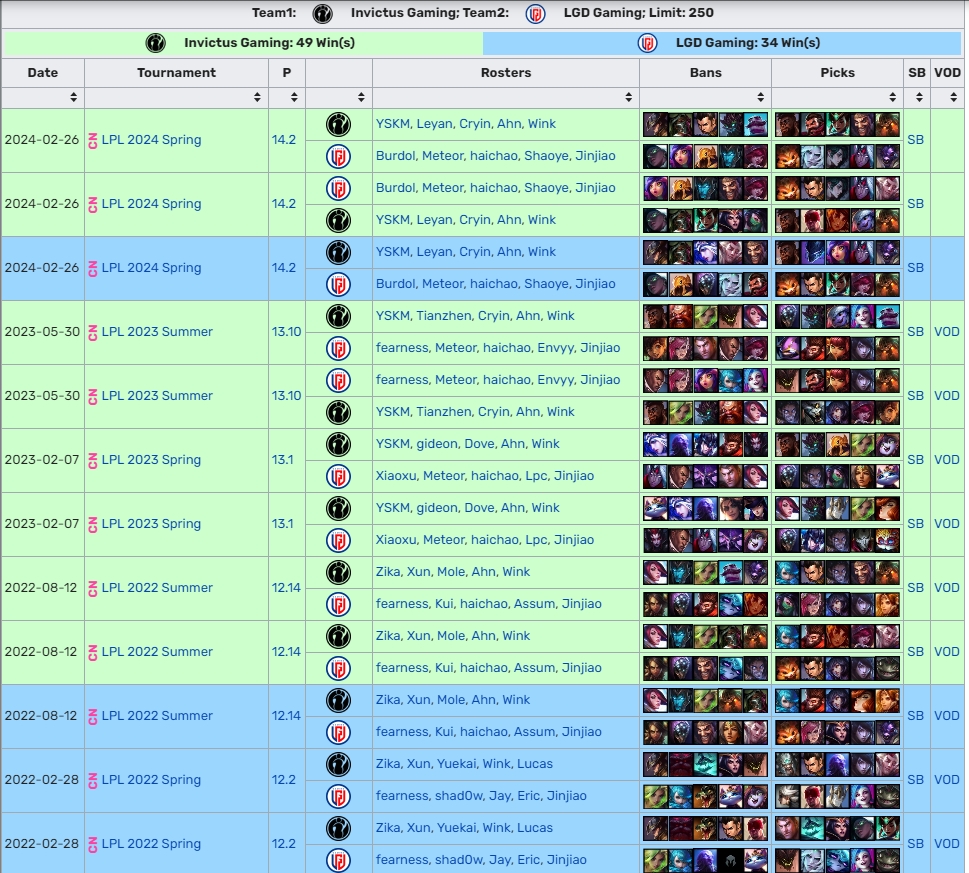Open LPL 2024 Spring link in the blue 2024-02-26 row
The height and width of the screenshot is (873, 969).
pos(151,268)
